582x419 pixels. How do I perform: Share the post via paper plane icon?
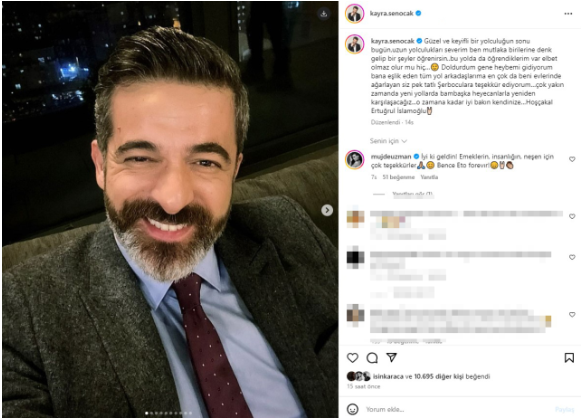(392, 357)
